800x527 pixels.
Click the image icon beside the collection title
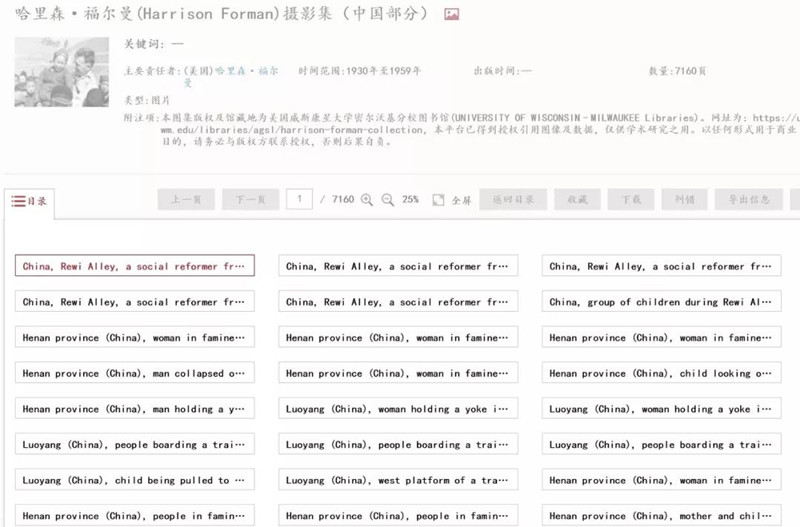point(451,15)
